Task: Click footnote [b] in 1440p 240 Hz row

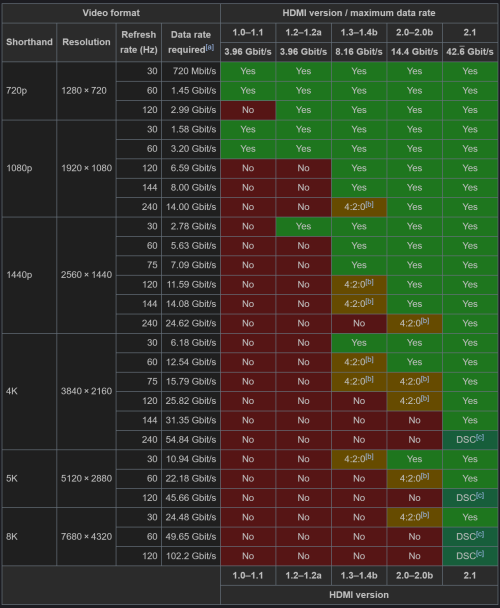Action: pos(425,321)
